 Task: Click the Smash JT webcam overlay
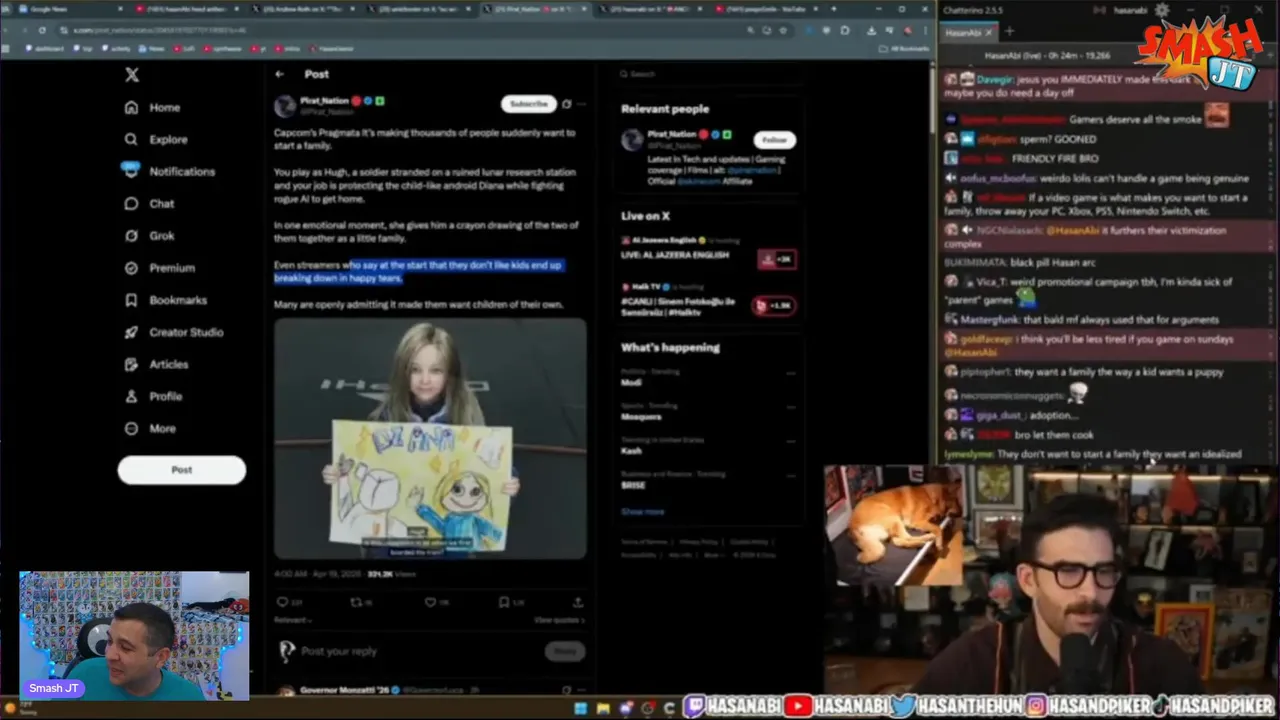click(134, 635)
